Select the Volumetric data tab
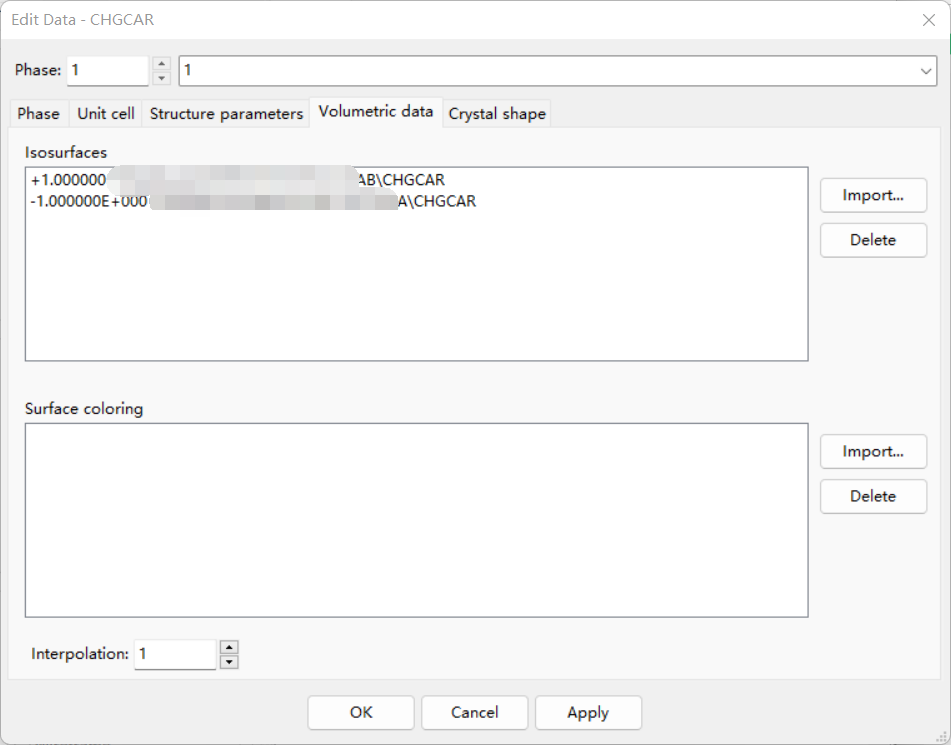Viewport: 951px width, 745px height. [x=376, y=112]
